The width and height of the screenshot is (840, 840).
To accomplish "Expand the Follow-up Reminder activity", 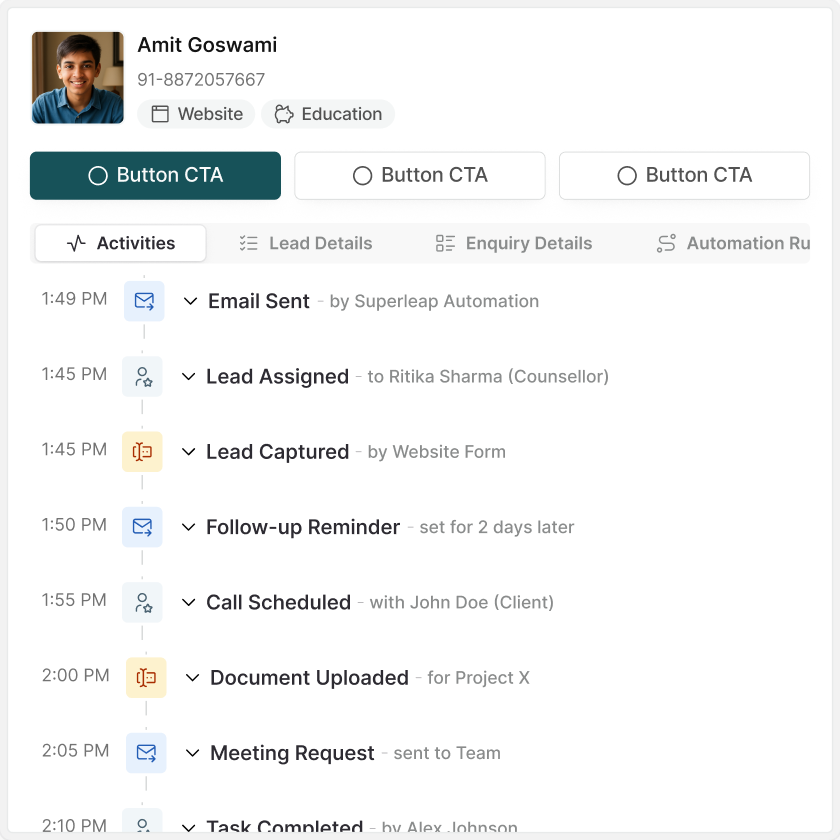I will point(189,527).
